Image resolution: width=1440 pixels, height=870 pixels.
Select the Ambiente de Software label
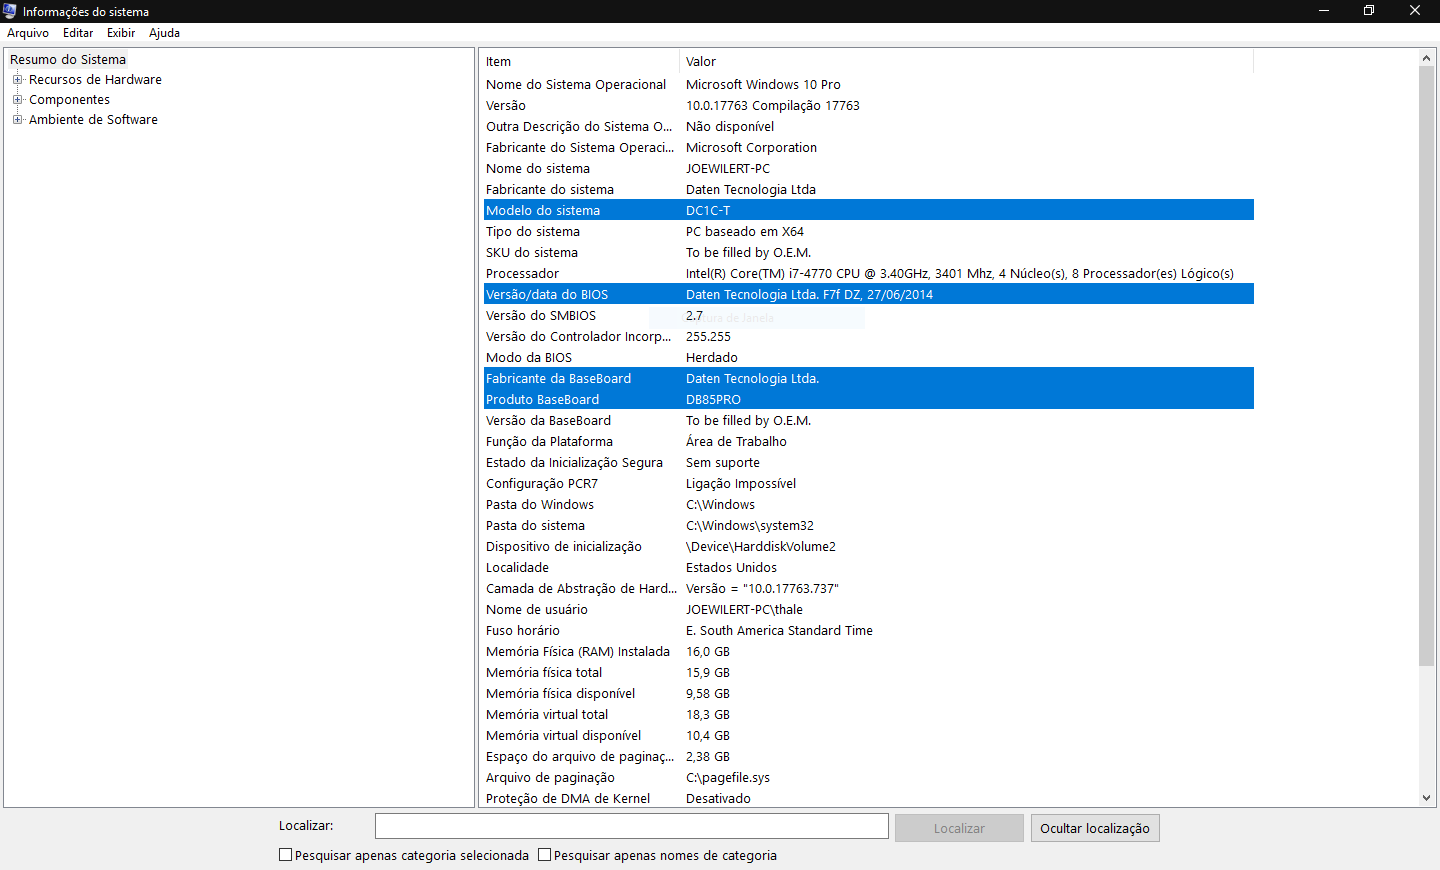point(93,120)
